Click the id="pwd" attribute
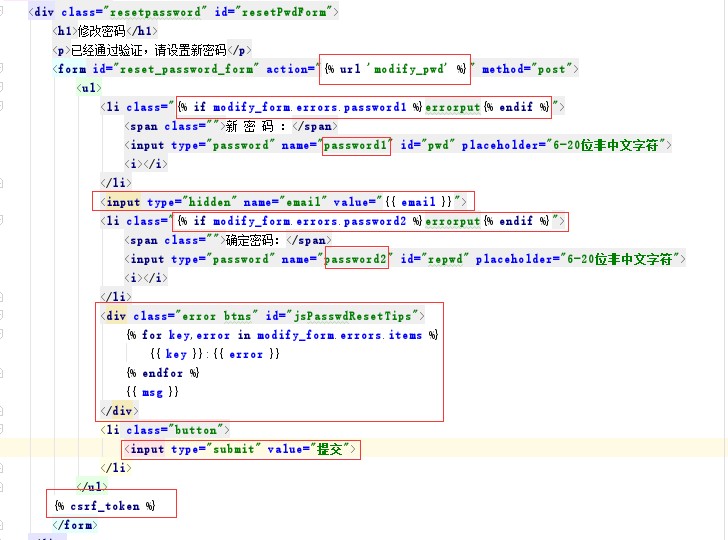 428,145
